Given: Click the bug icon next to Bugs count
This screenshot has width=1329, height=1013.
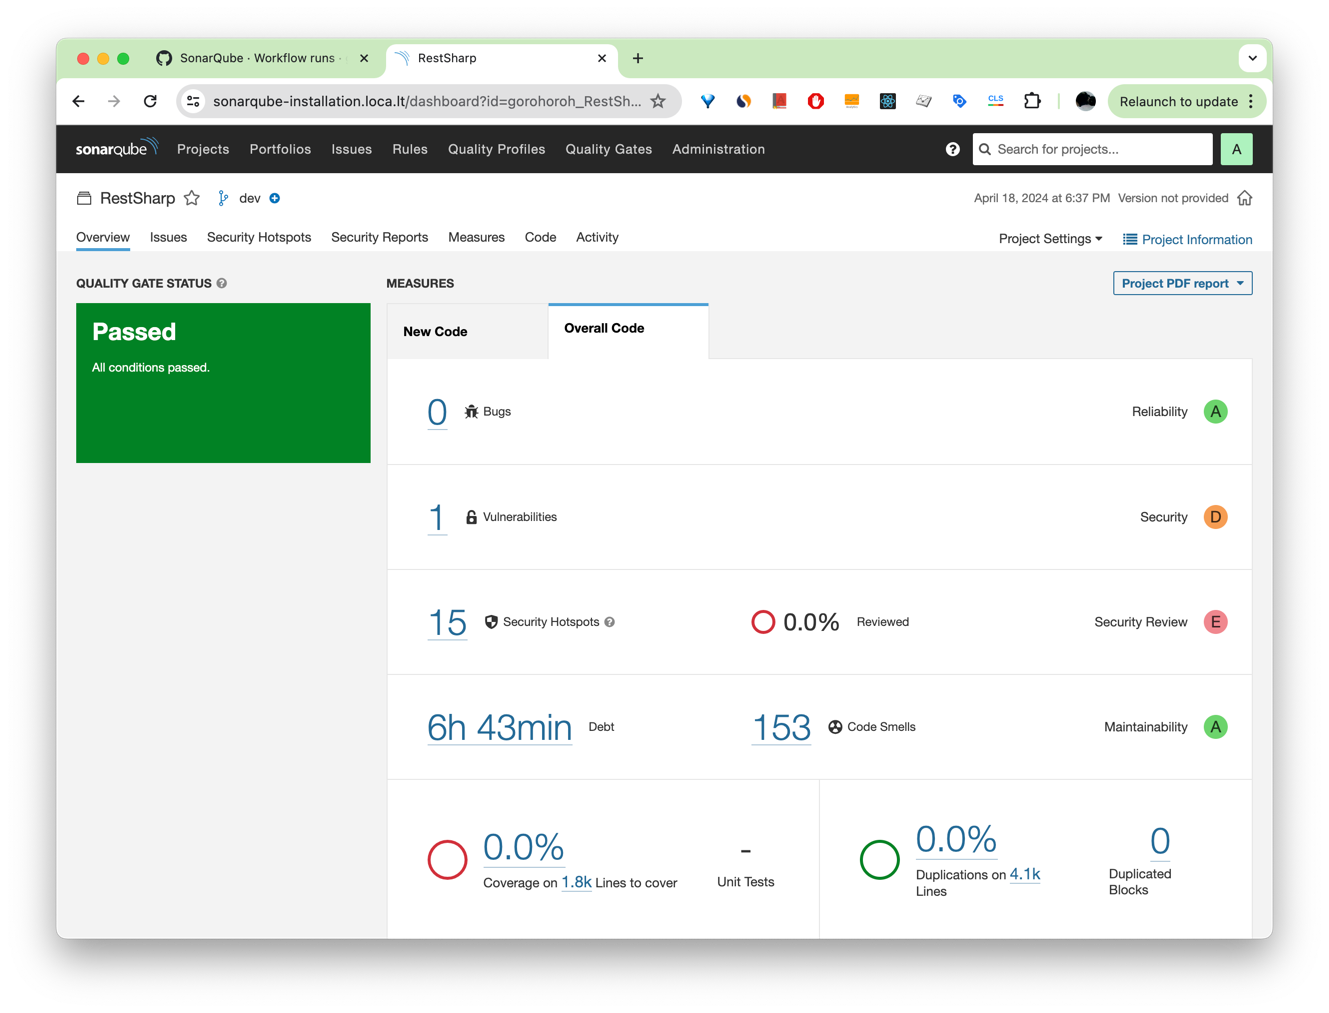Looking at the screenshot, I should point(470,411).
